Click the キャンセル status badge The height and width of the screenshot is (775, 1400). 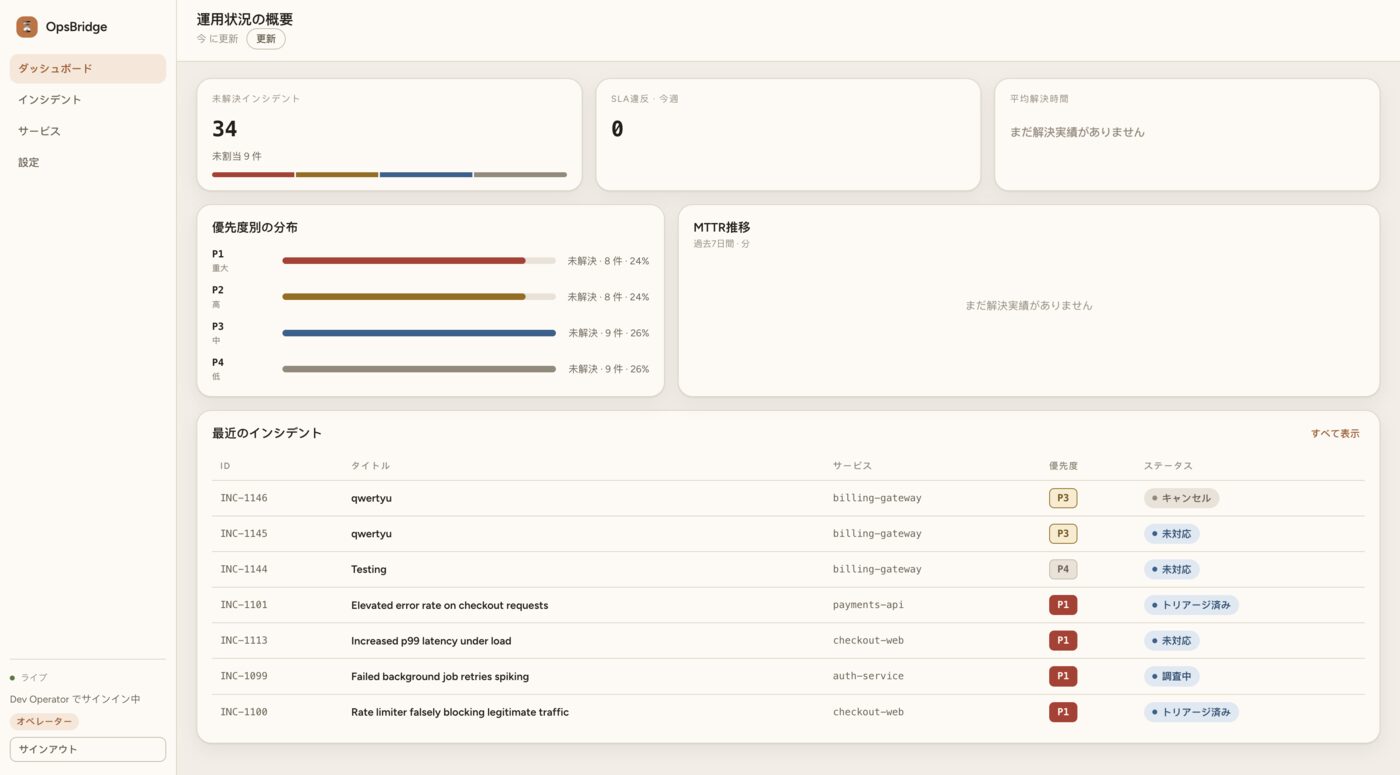click(x=1182, y=498)
